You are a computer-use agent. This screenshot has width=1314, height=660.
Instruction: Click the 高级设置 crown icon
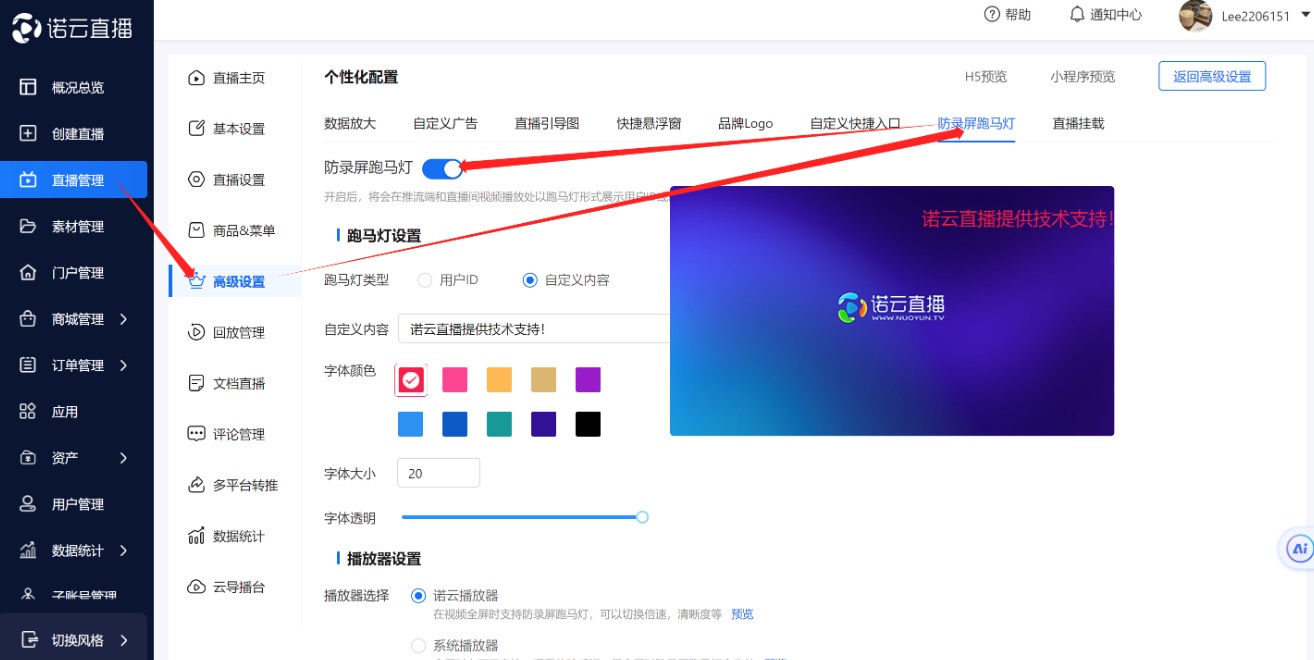[196, 281]
